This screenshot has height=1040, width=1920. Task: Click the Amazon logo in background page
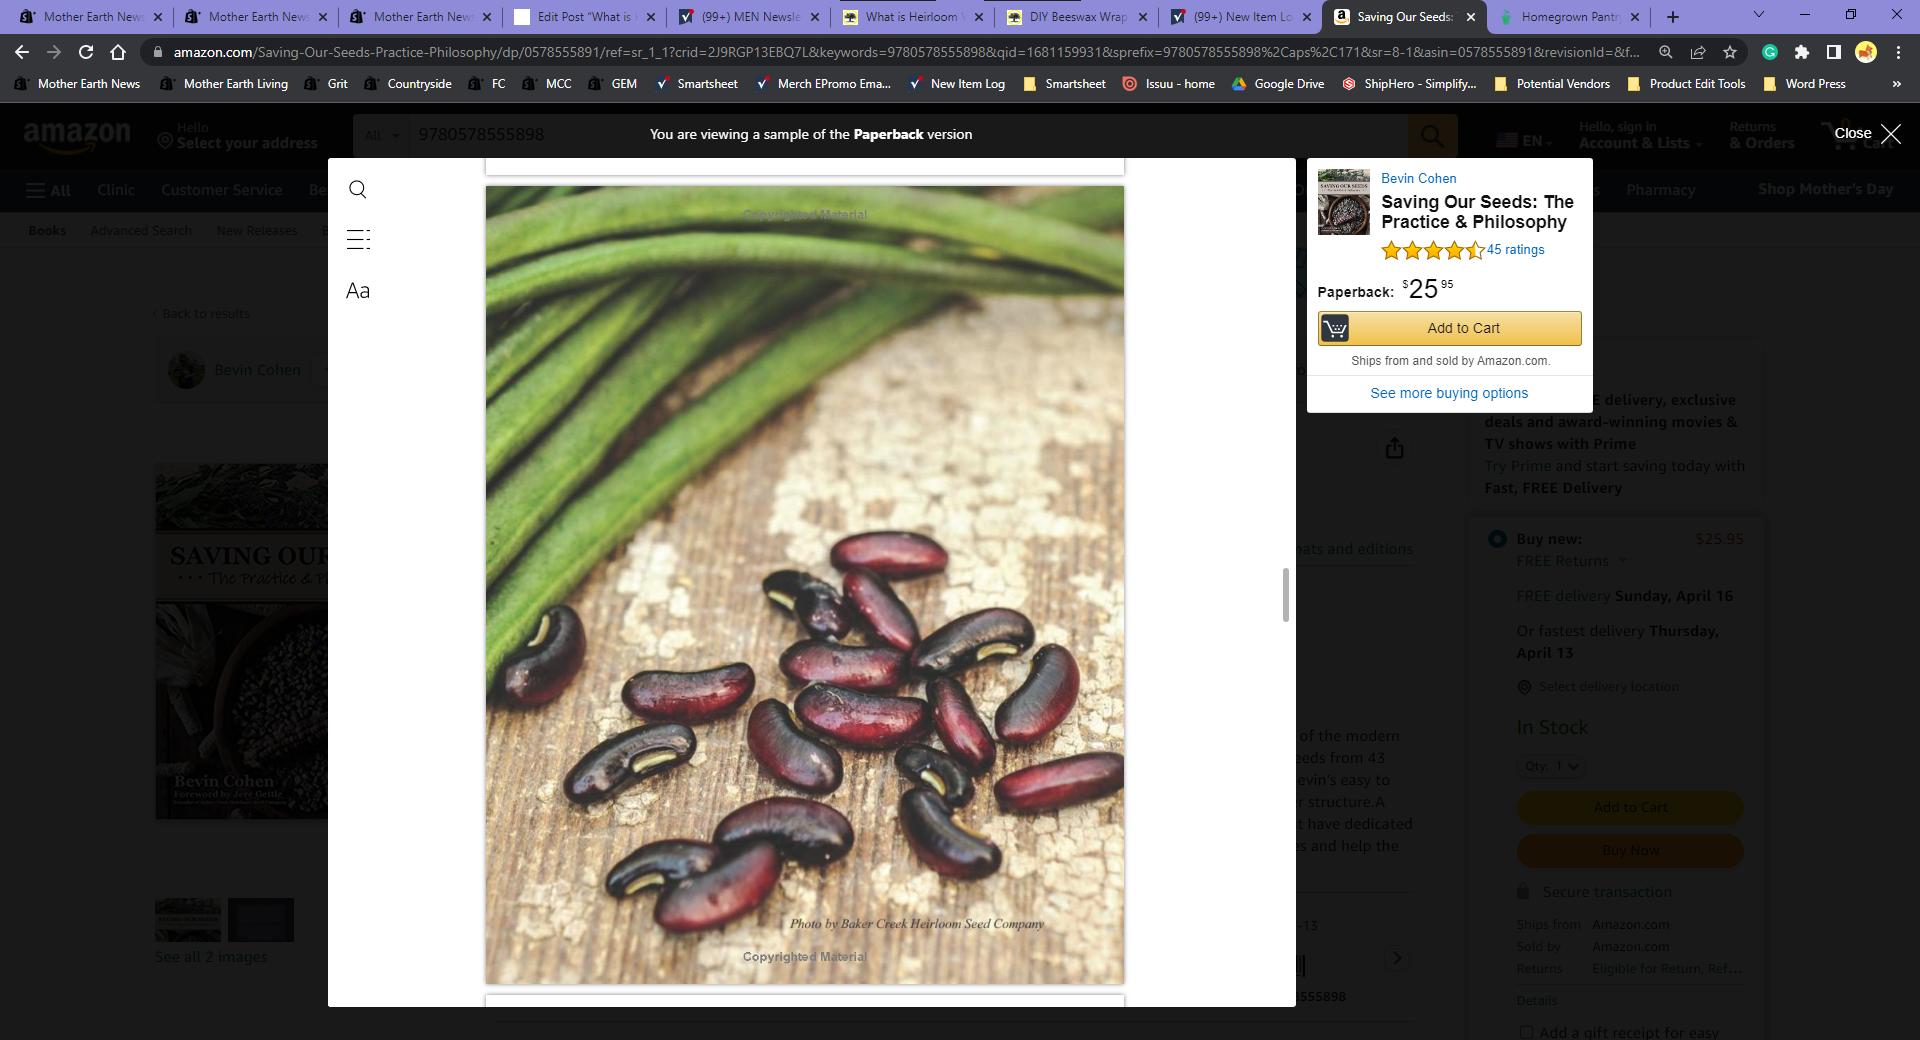tap(77, 135)
